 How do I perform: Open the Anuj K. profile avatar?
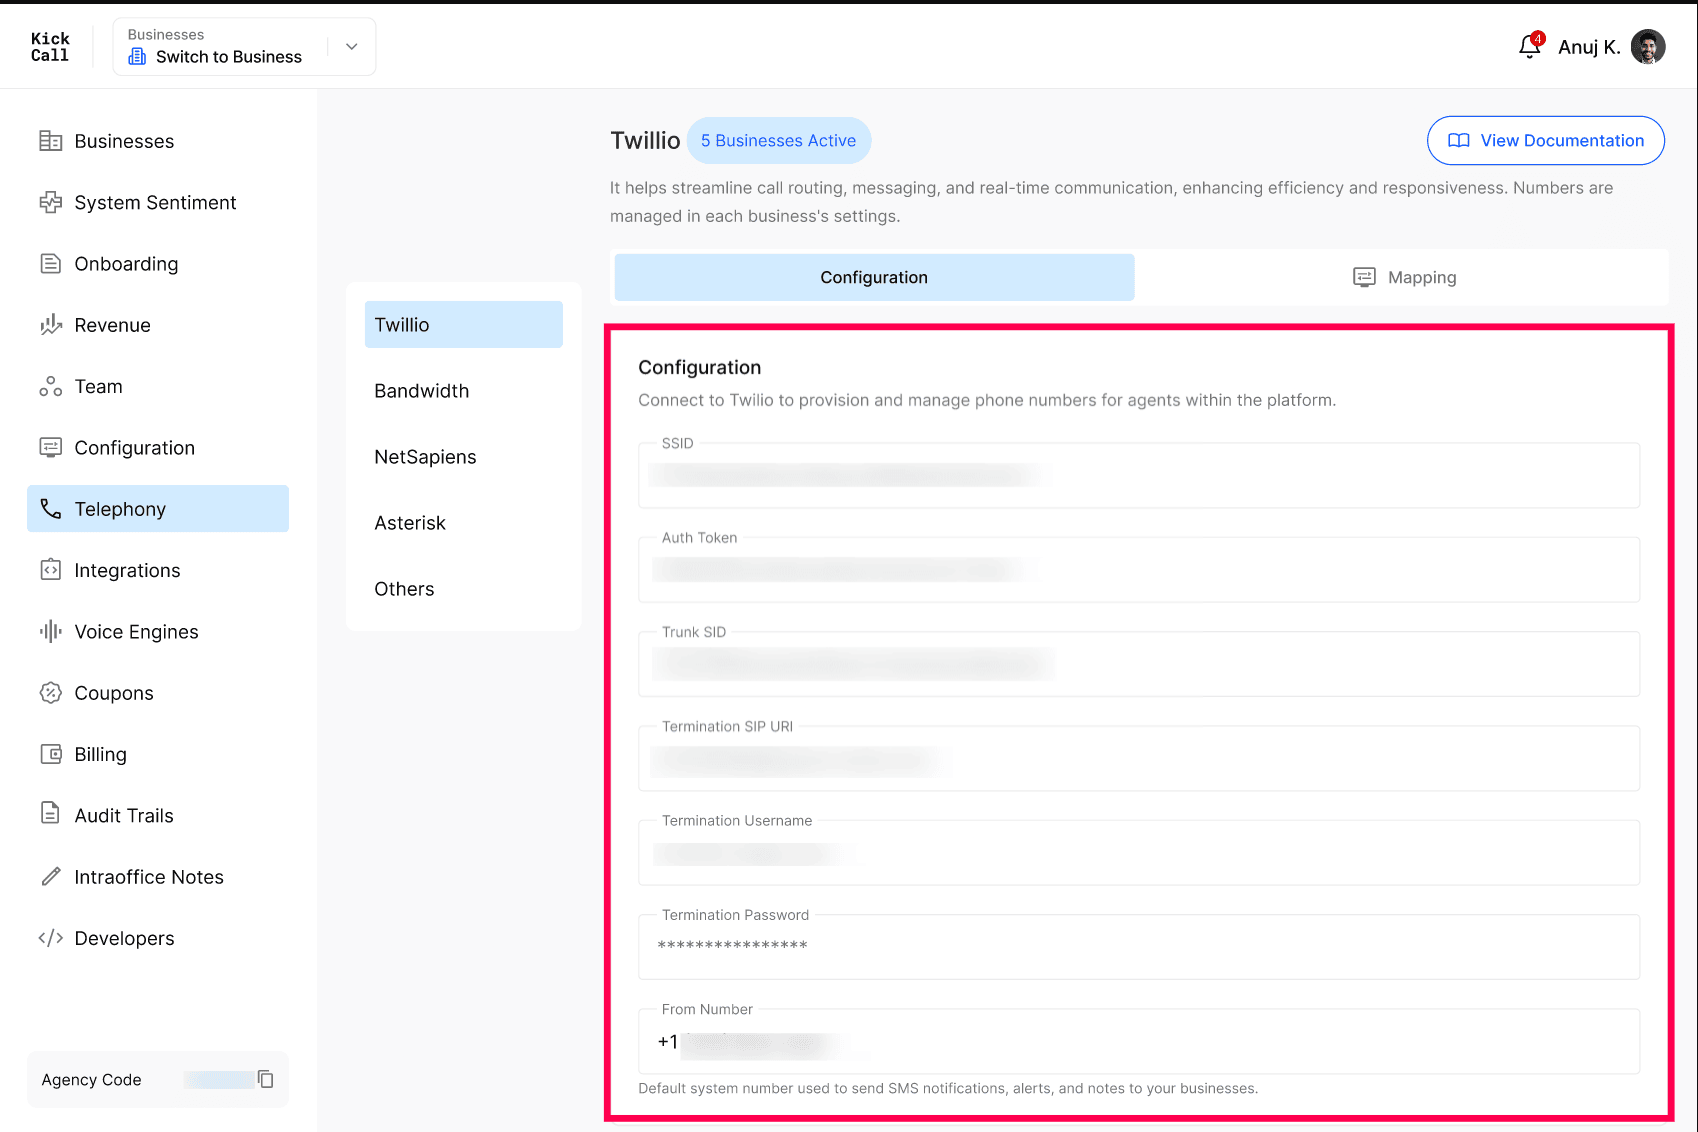tap(1648, 47)
